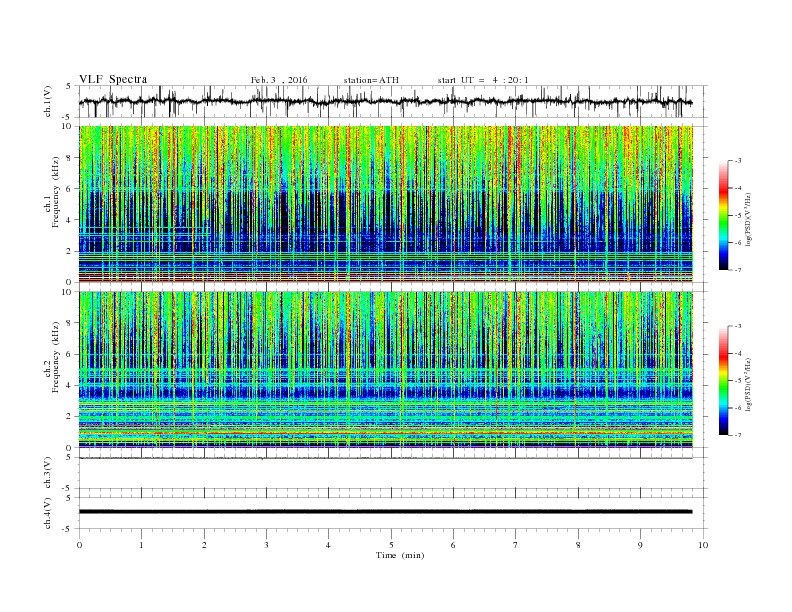Click the "4" kHz tick of ch.2 spectrogram
Viewport: 792px width, 612px height.
(x=69, y=385)
